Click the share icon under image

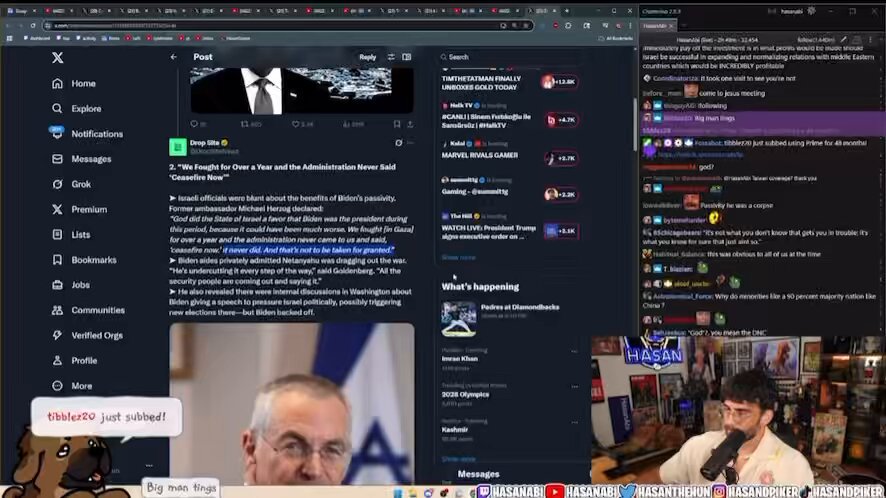[410, 124]
